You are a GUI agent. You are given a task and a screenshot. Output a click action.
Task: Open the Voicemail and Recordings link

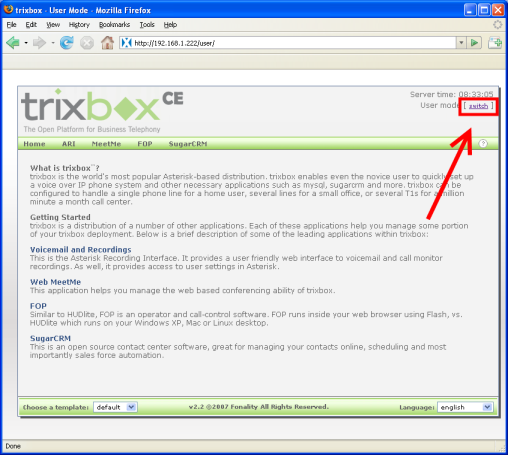(81, 250)
